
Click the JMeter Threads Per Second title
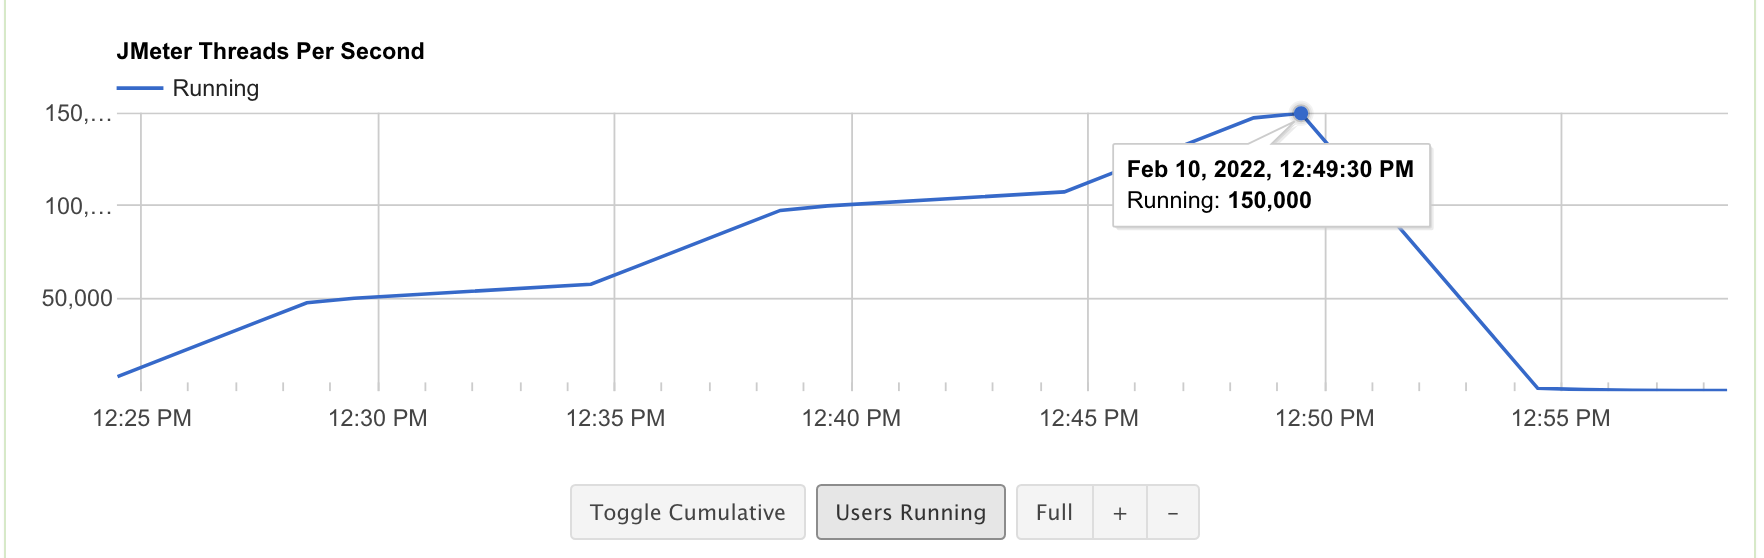click(270, 51)
